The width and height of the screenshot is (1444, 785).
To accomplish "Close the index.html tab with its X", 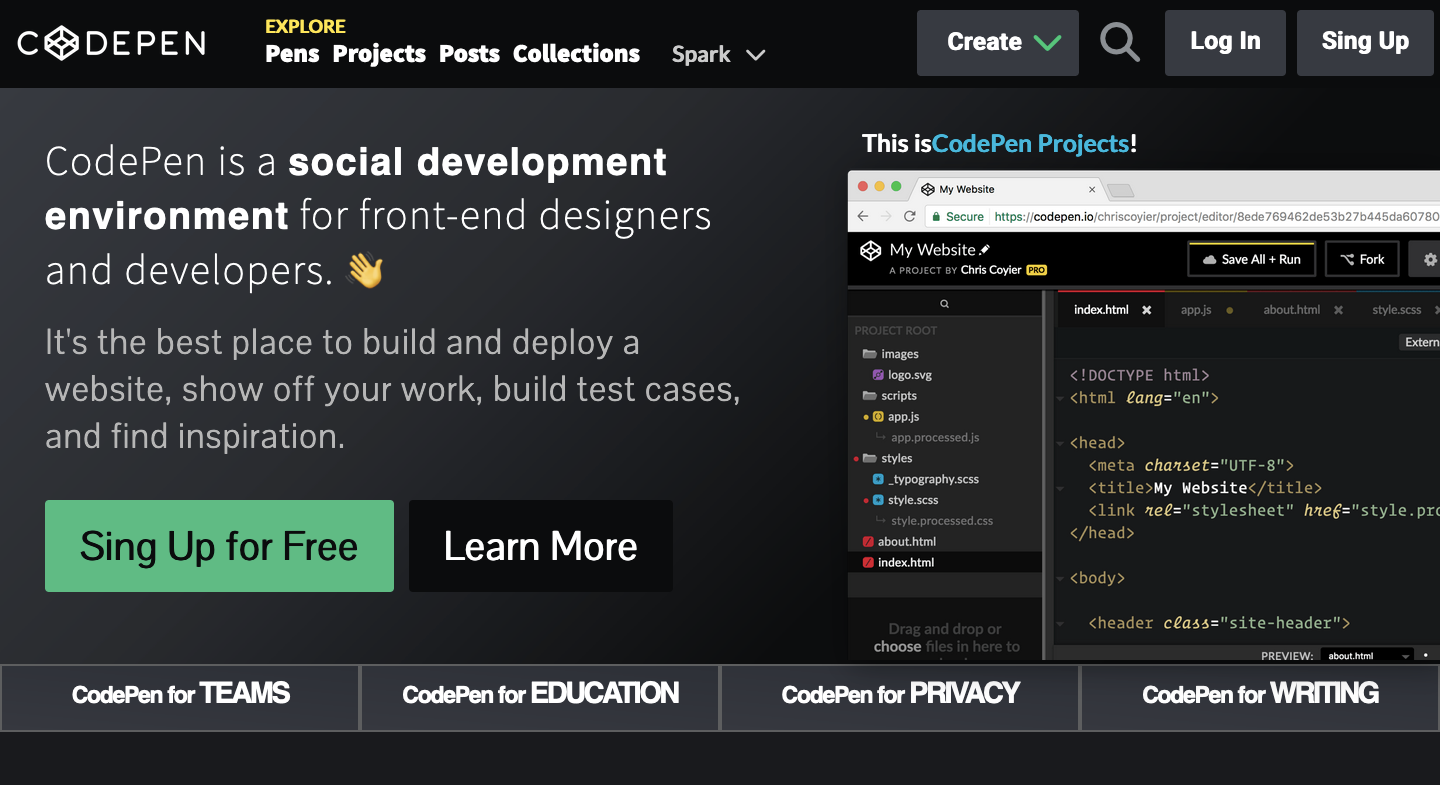I will (x=1146, y=310).
